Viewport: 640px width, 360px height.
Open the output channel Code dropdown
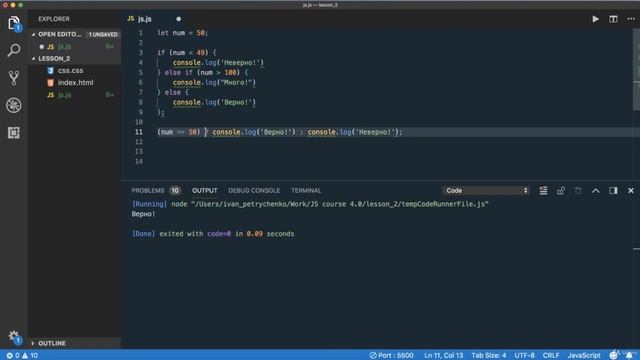tap(486, 191)
